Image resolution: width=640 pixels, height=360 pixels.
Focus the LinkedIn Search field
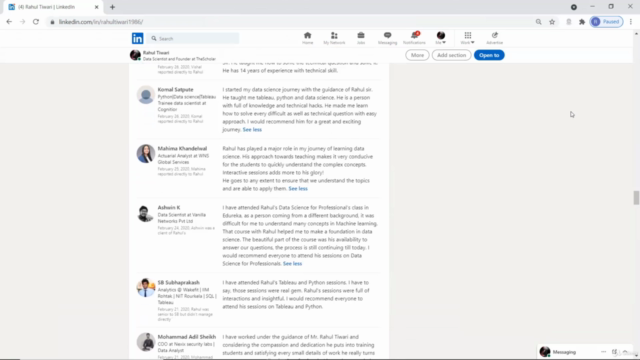pos(193,38)
